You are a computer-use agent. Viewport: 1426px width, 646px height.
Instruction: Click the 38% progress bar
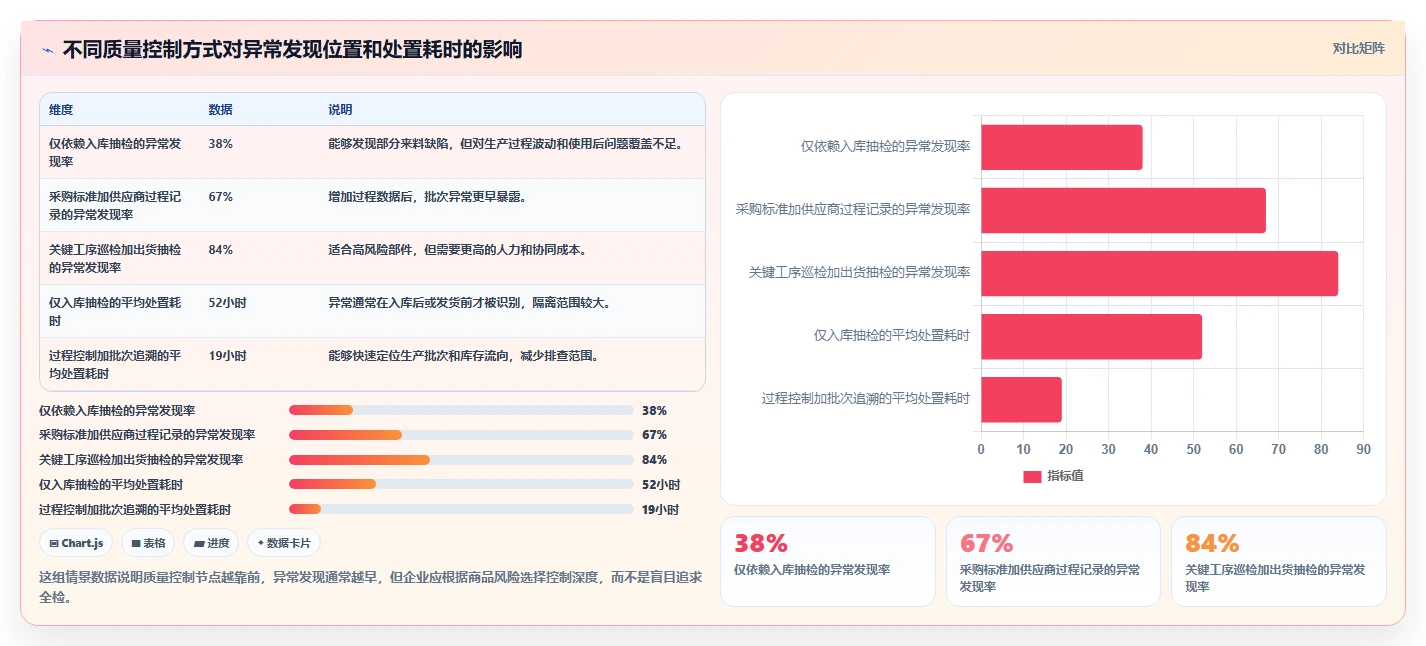461,410
